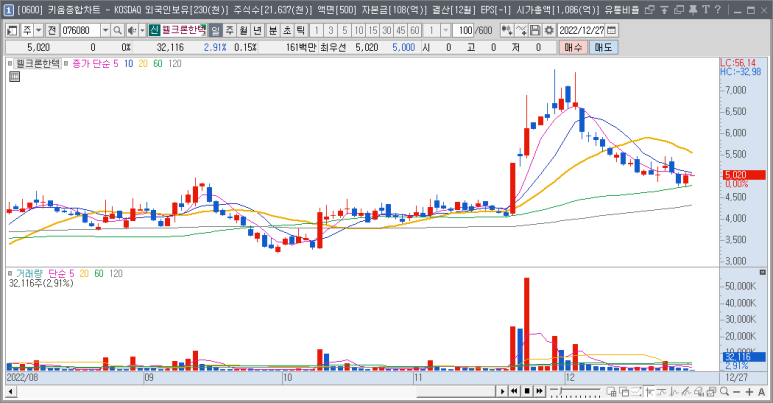Click the 매도 sell button
Viewport: 773px width, 403px height.
[603, 47]
